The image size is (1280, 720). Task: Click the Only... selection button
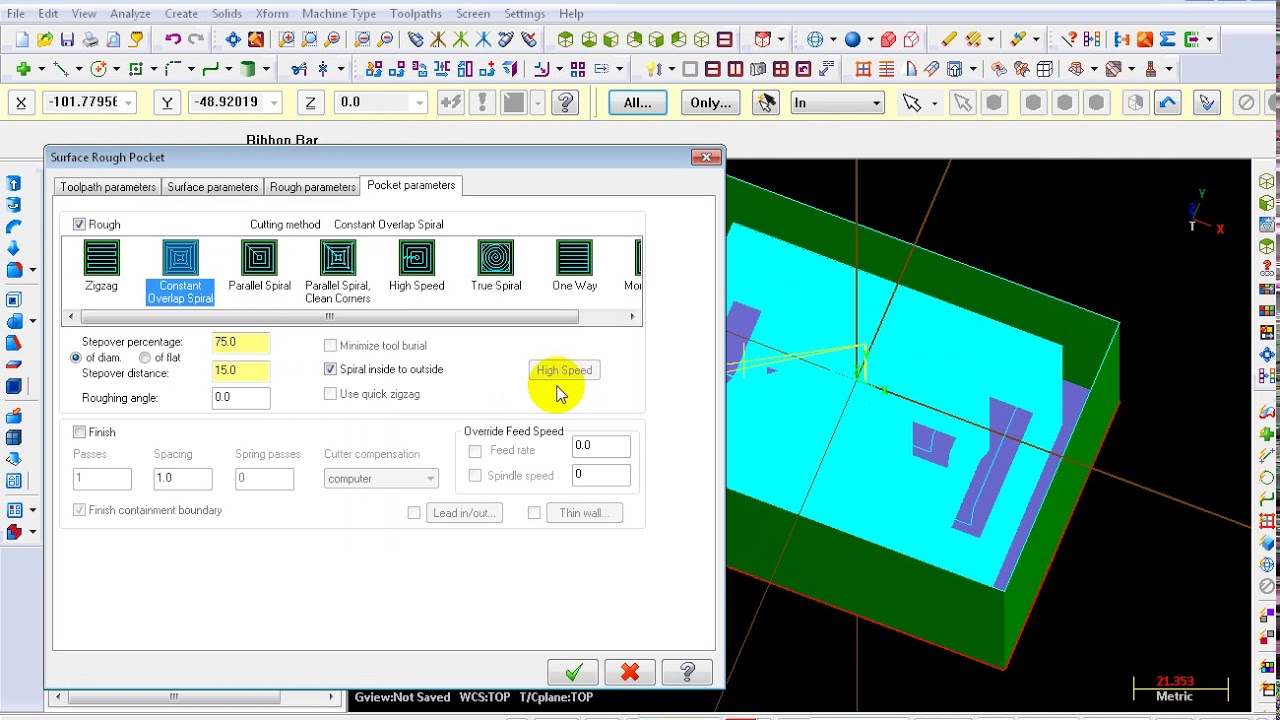[x=710, y=102]
